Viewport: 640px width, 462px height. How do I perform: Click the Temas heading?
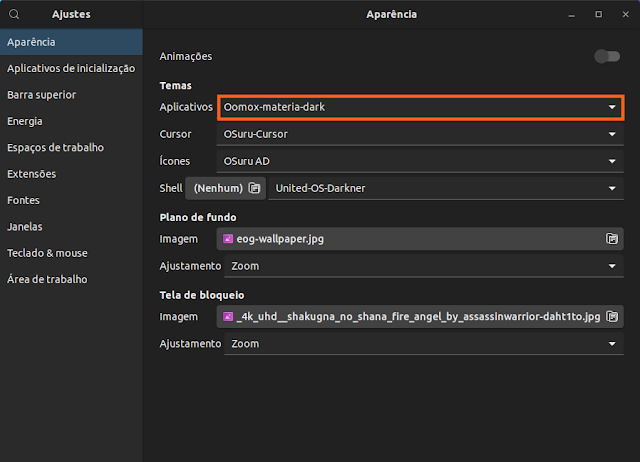[176, 86]
